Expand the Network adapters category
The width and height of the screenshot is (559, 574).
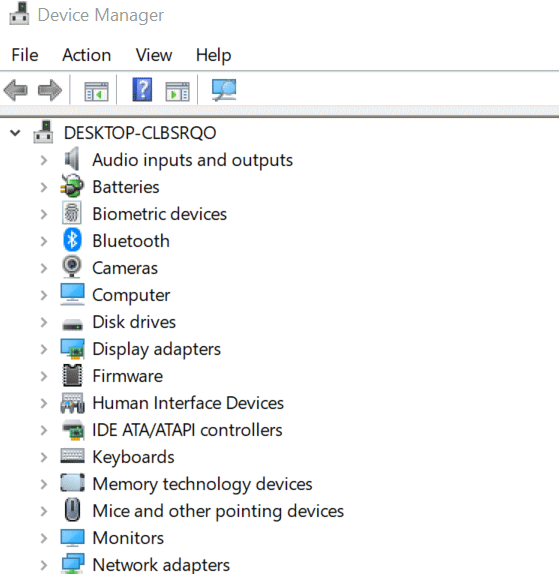point(44,565)
